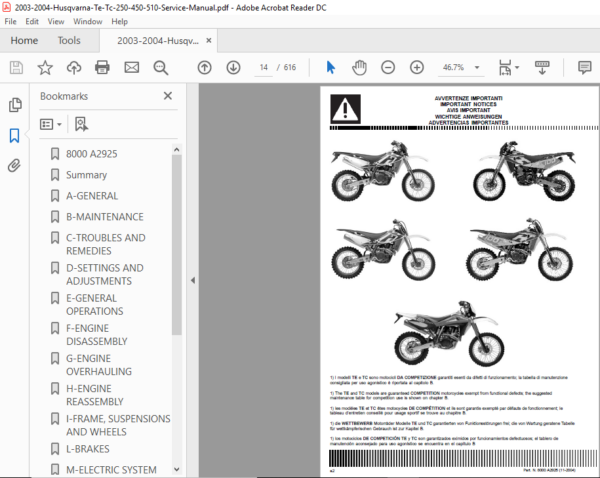
Task: Open G-ENGINE OVERHAULING bookmark
Action: point(99,365)
